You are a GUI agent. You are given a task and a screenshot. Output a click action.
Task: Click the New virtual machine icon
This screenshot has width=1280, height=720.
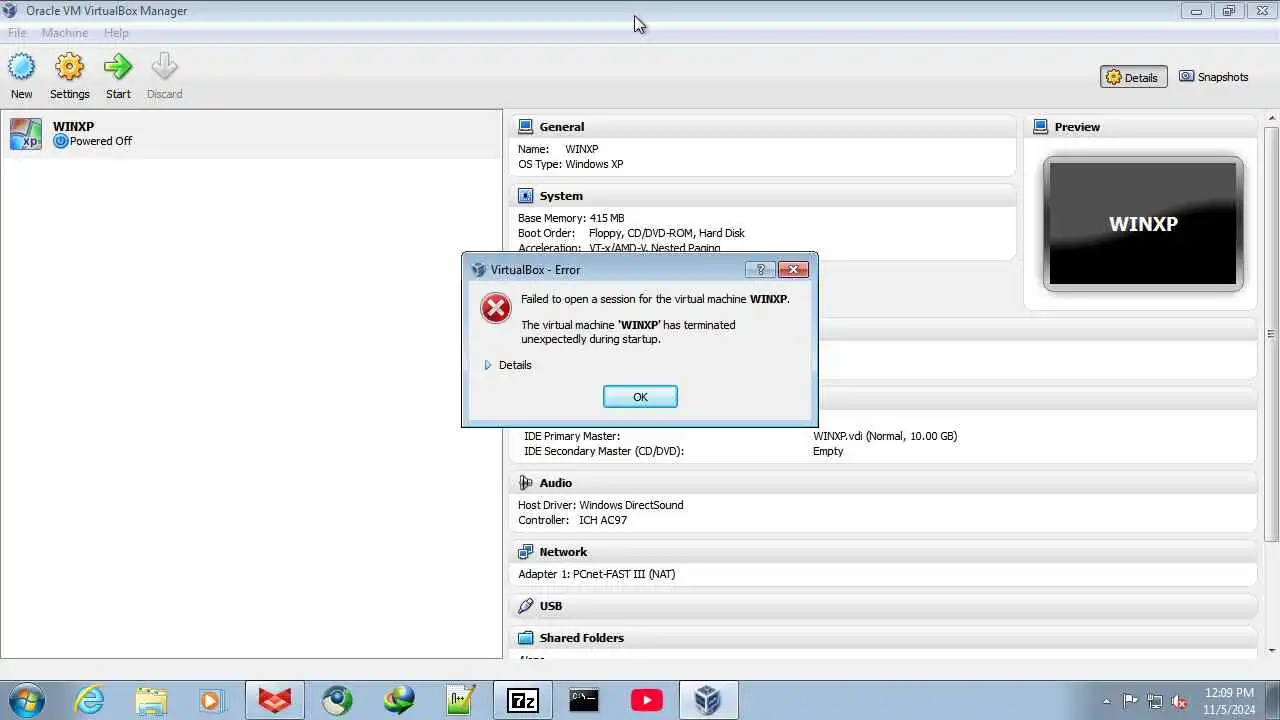[21, 68]
